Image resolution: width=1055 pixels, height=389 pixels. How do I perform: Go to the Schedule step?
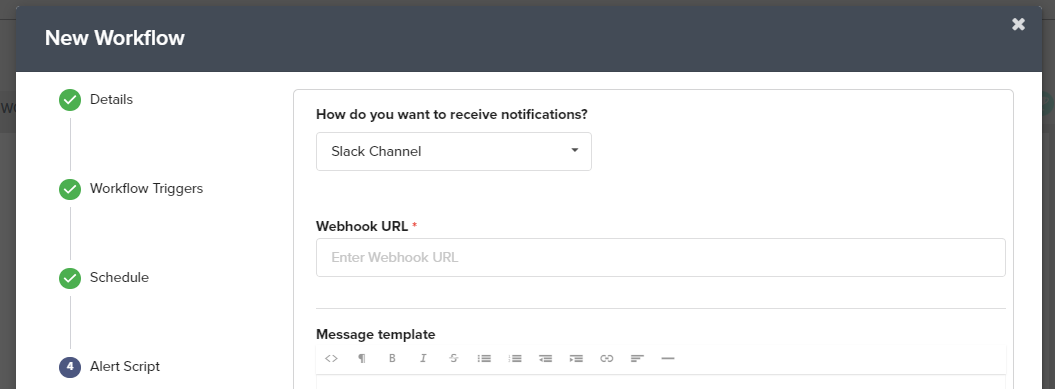click(120, 277)
